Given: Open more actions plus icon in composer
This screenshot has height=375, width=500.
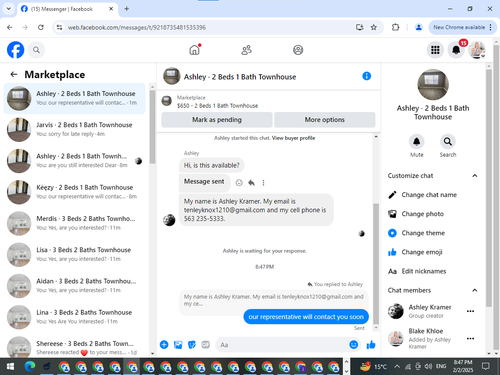Looking at the screenshot, I should (x=164, y=345).
